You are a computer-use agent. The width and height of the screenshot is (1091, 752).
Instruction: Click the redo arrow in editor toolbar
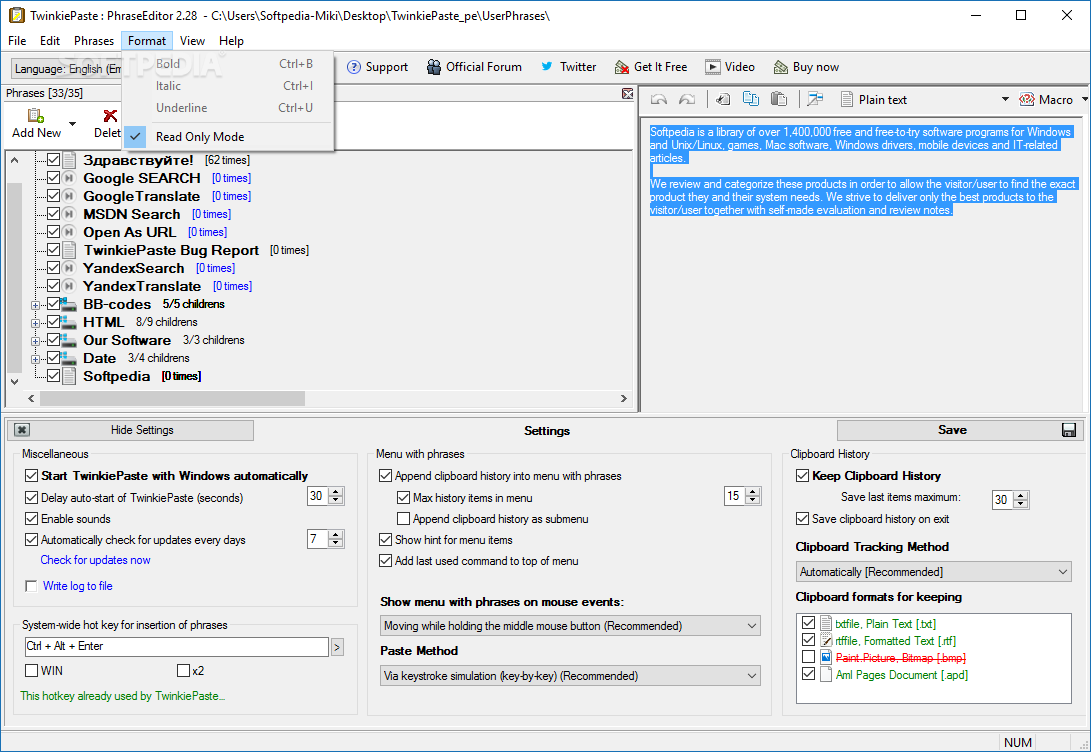pyautogui.click(x=687, y=99)
